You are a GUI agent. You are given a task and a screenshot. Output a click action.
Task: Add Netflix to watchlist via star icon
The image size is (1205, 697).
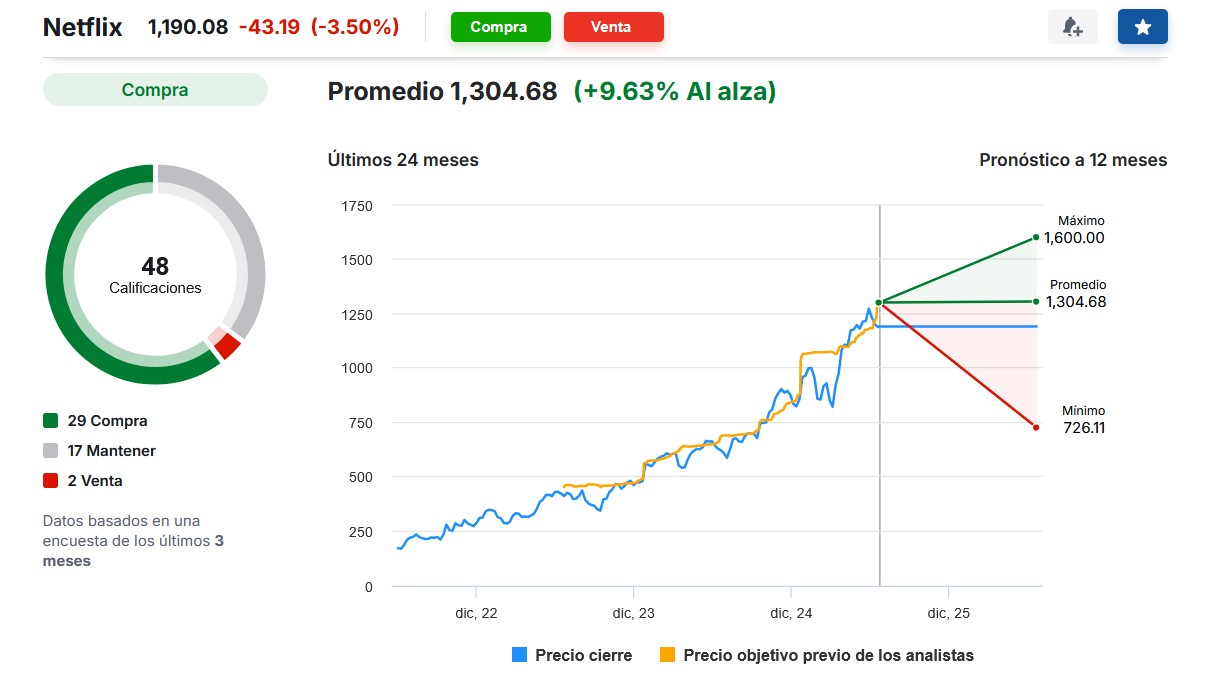coord(1142,27)
